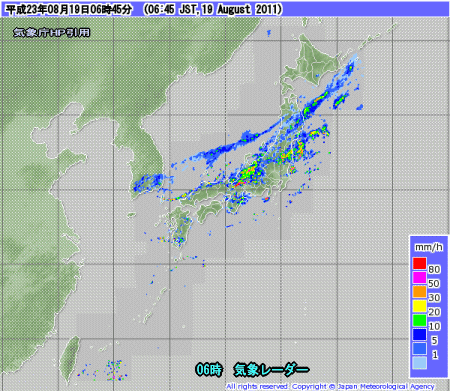Click the '気象庁HP引用' source label
450x391 pixels.
point(52,33)
